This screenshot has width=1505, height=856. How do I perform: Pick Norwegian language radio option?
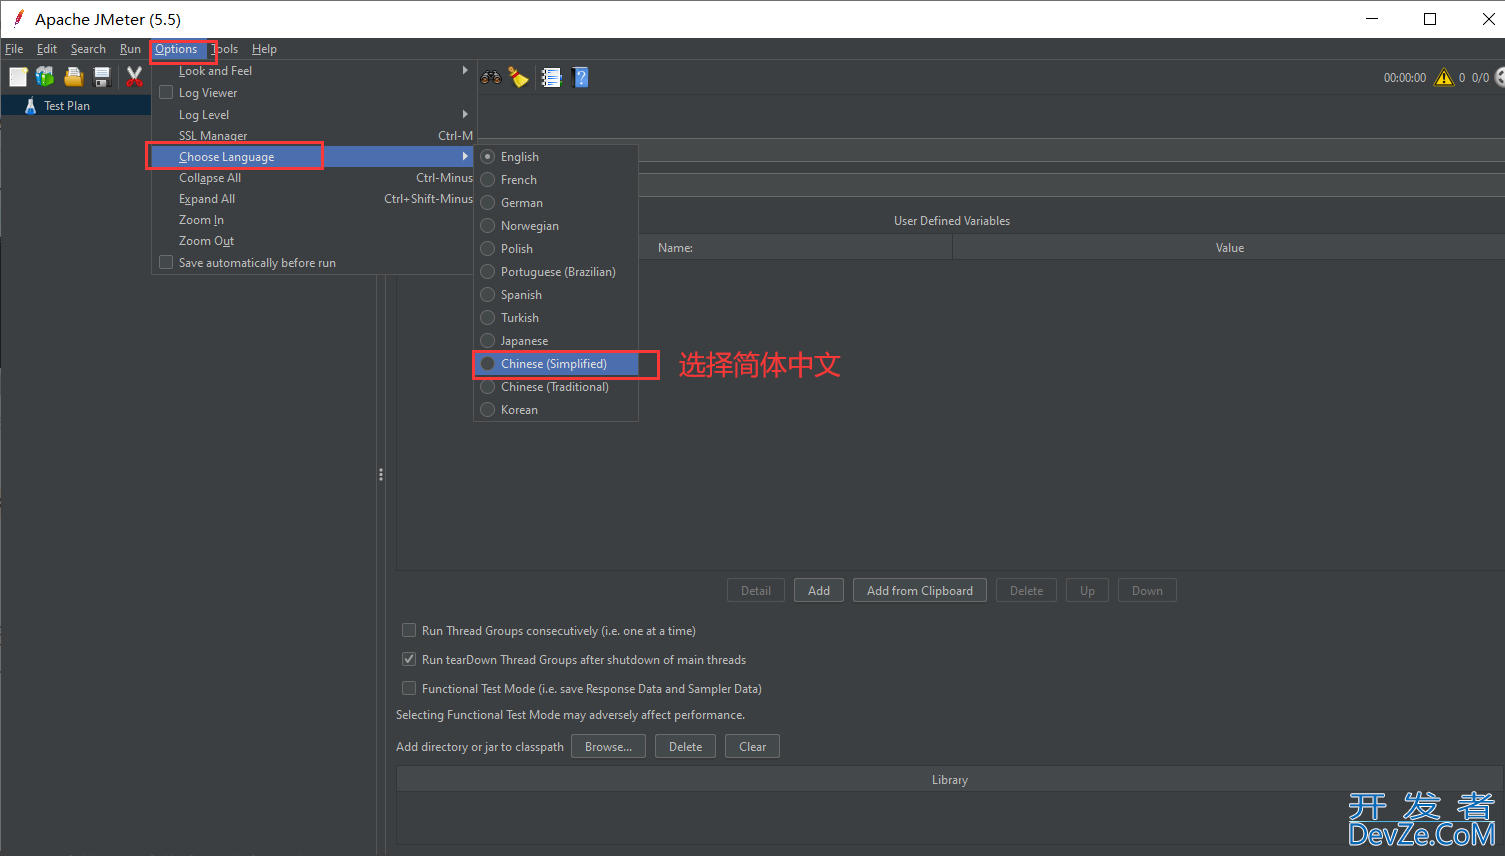[488, 225]
